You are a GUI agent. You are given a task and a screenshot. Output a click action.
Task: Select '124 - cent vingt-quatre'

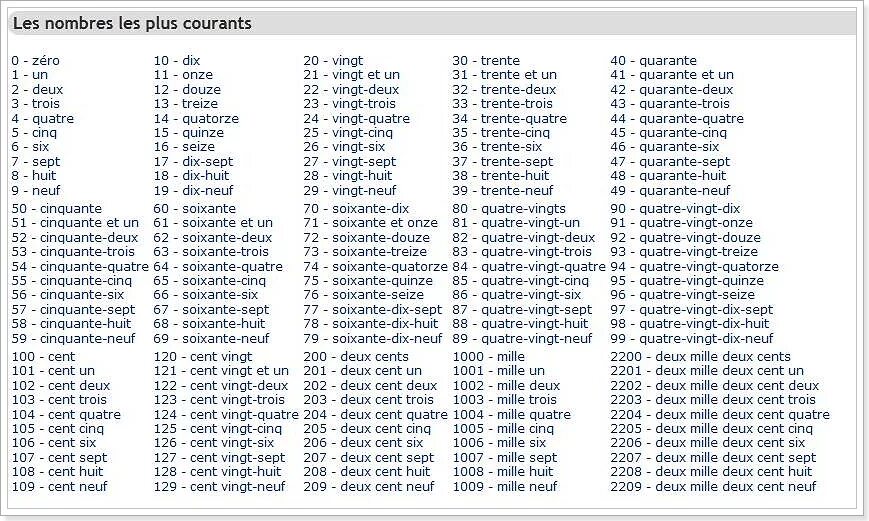click(226, 414)
